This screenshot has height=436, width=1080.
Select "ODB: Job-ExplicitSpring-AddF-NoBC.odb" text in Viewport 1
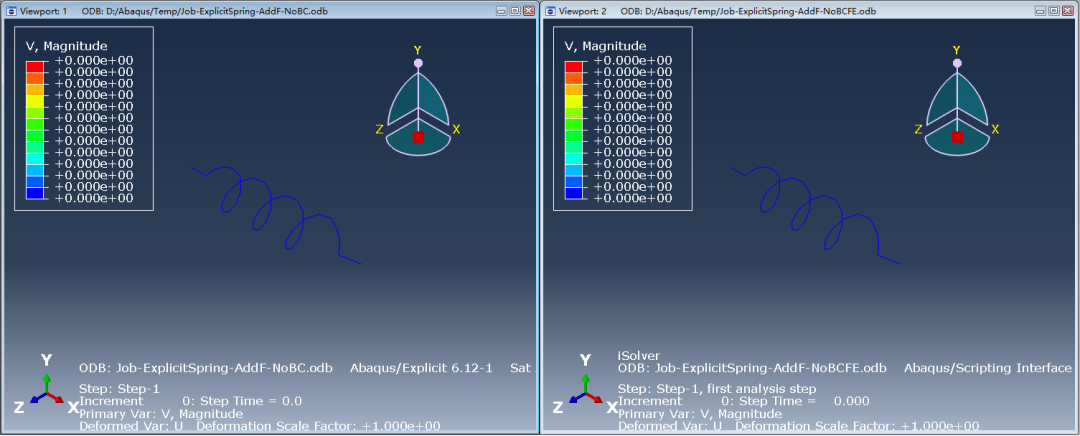[206, 368]
